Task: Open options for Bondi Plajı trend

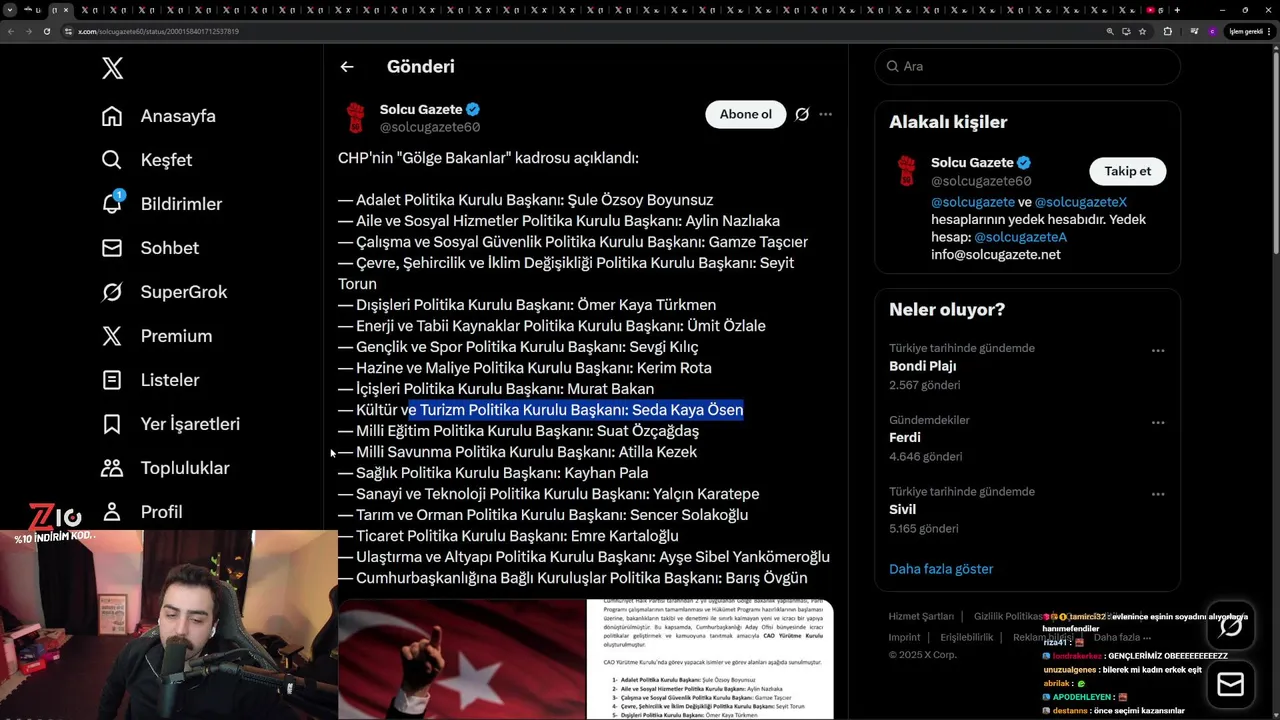Action: (x=1158, y=350)
